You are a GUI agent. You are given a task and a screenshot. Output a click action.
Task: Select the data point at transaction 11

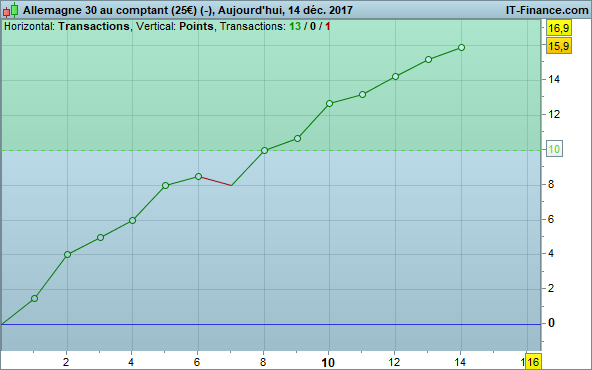[362, 94]
